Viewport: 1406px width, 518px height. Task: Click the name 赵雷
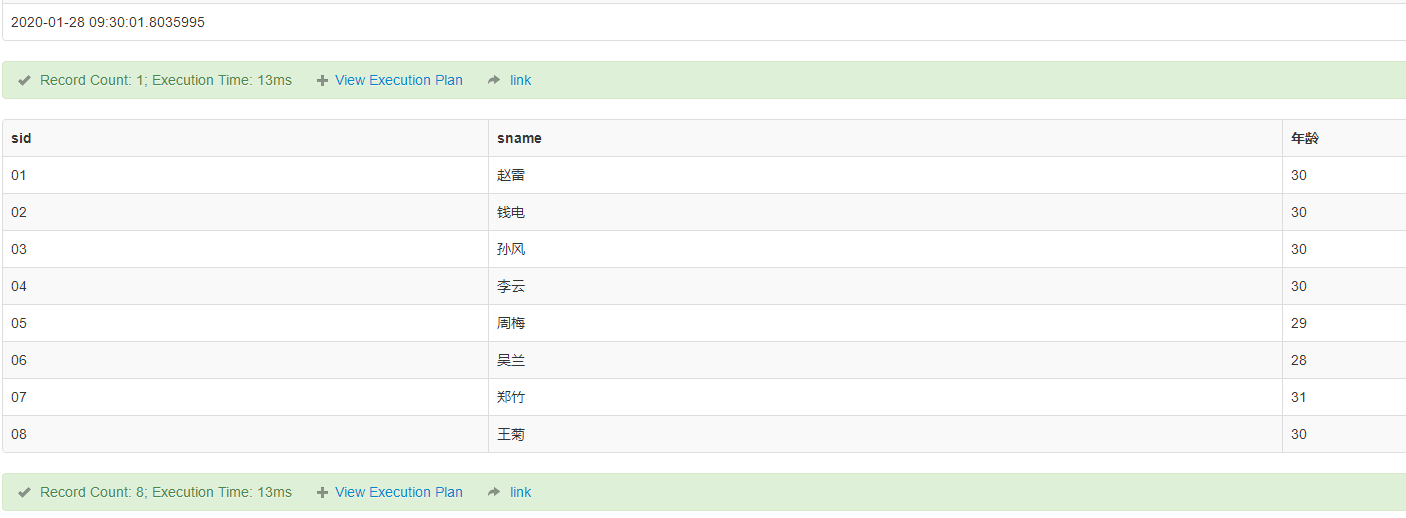point(511,175)
